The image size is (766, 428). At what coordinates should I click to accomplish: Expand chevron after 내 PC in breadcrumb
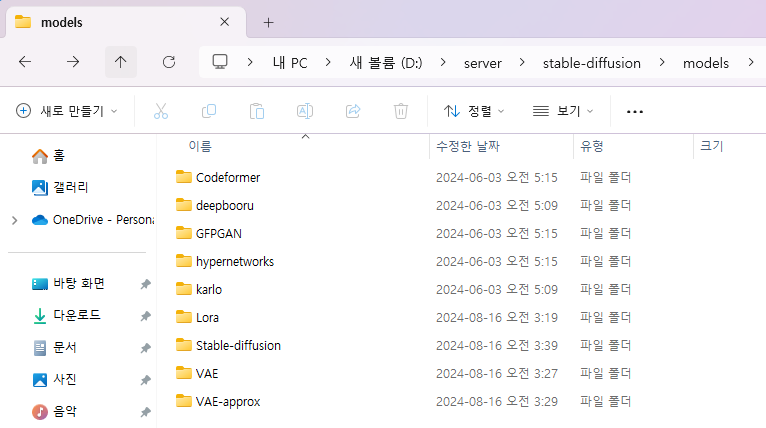328,63
